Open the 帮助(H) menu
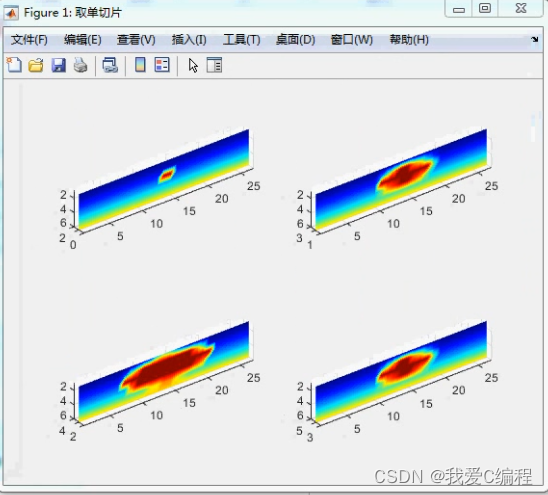 pos(409,40)
